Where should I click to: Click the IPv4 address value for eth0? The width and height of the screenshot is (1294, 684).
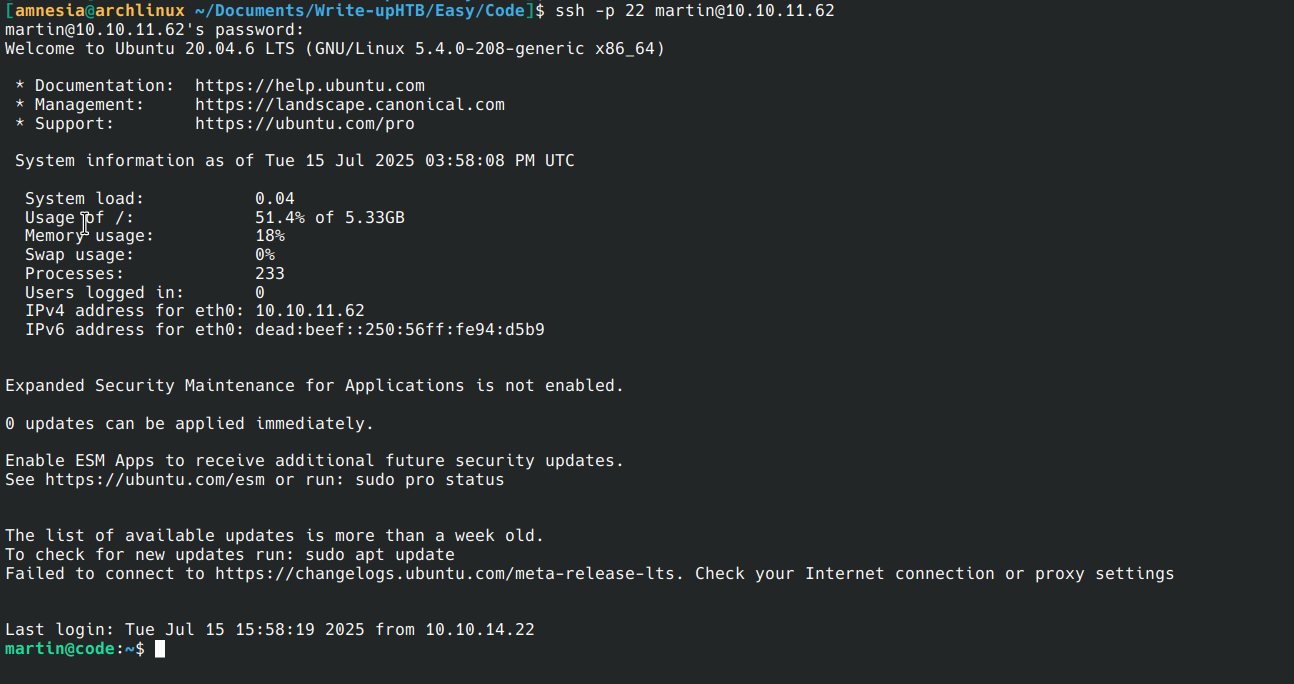click(310, 311)
